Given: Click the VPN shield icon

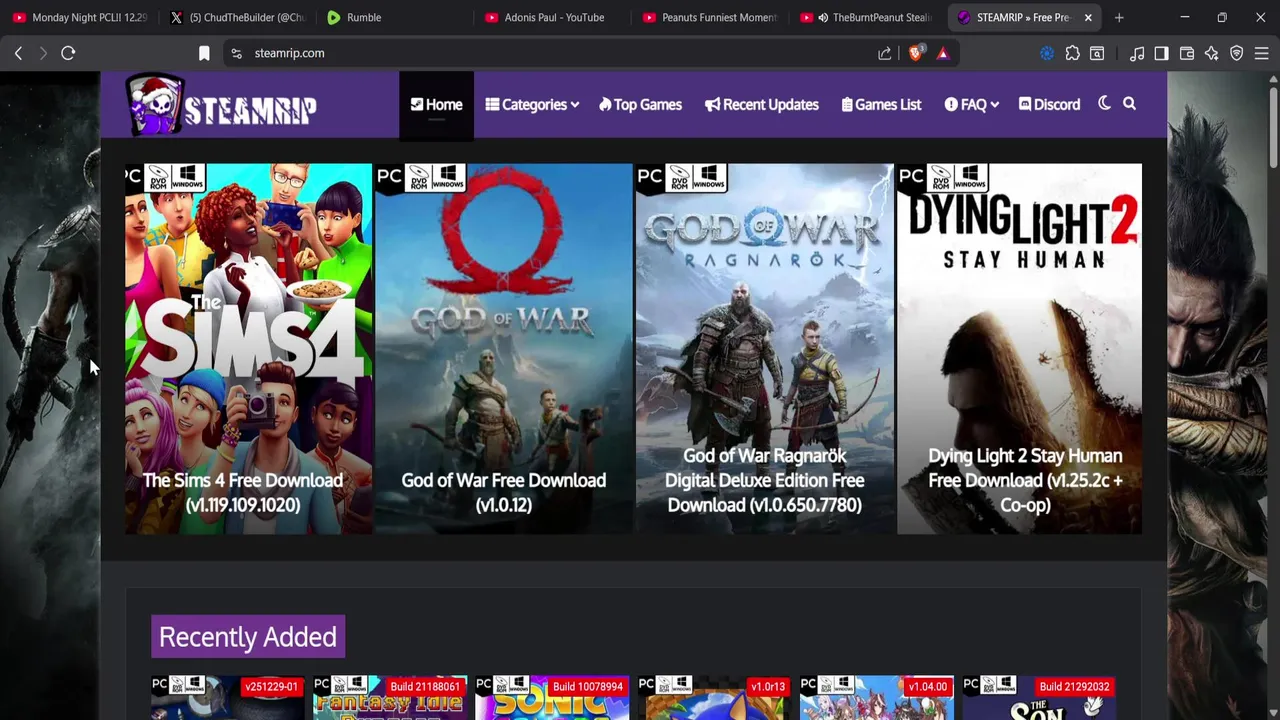Looking at the screenshot, I should coord(1237,53).
